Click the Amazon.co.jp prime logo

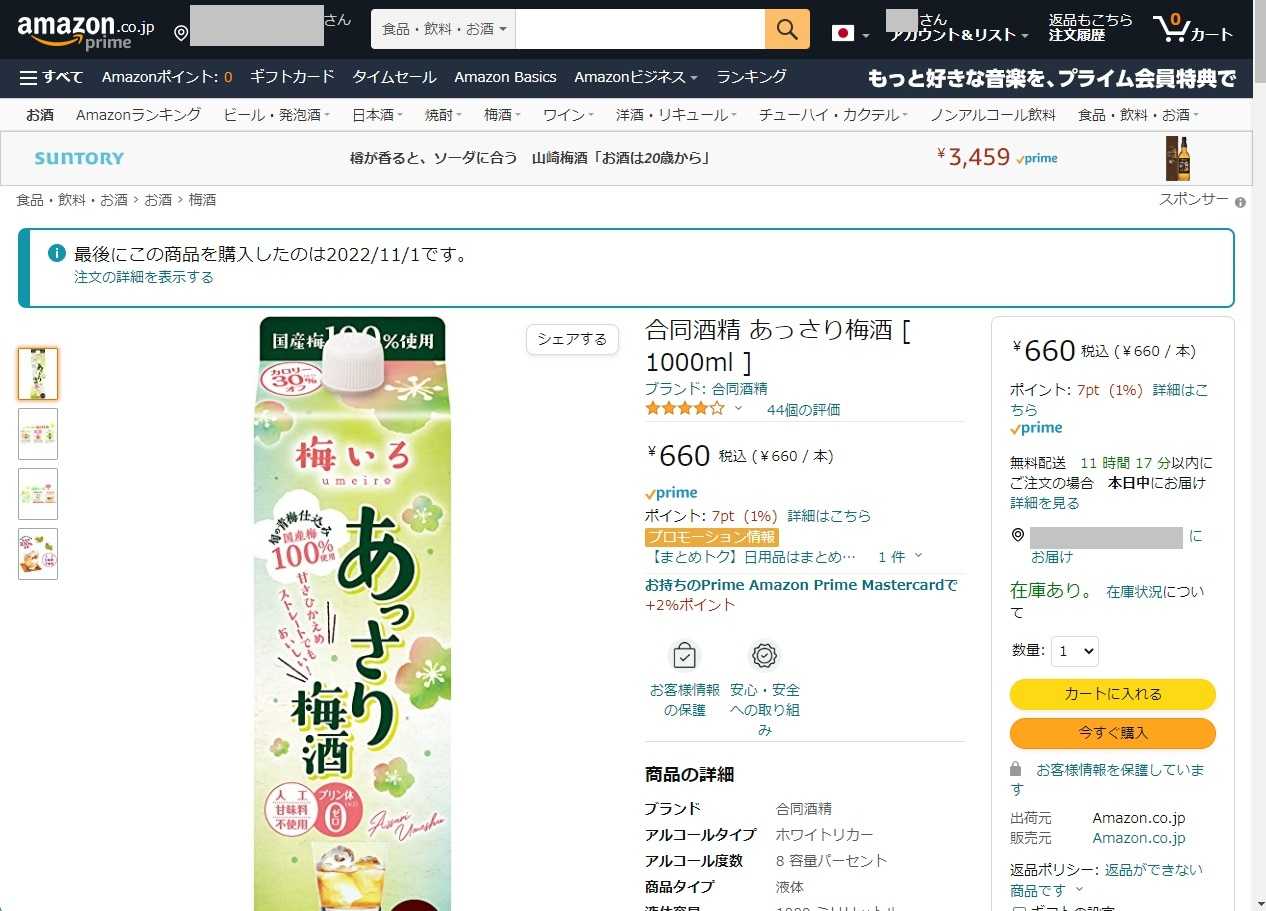pyautogui.click(x=85, y=31)
